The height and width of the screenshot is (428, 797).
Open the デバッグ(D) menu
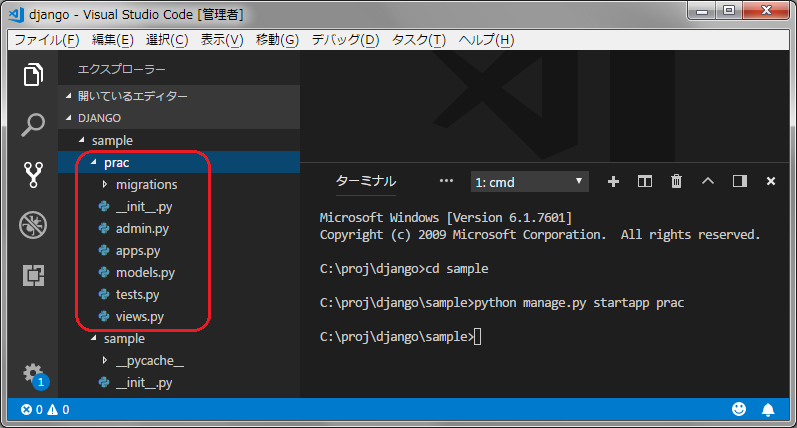345,40
